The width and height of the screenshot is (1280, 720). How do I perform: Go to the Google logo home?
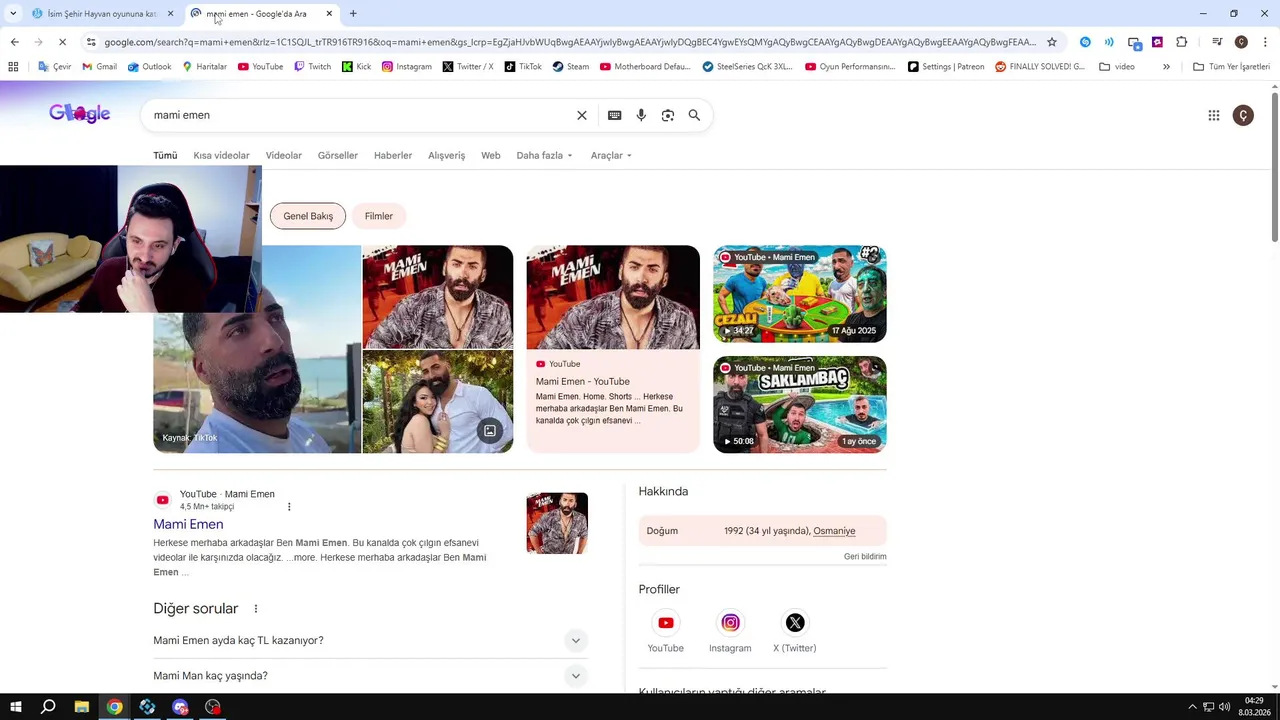79,113
